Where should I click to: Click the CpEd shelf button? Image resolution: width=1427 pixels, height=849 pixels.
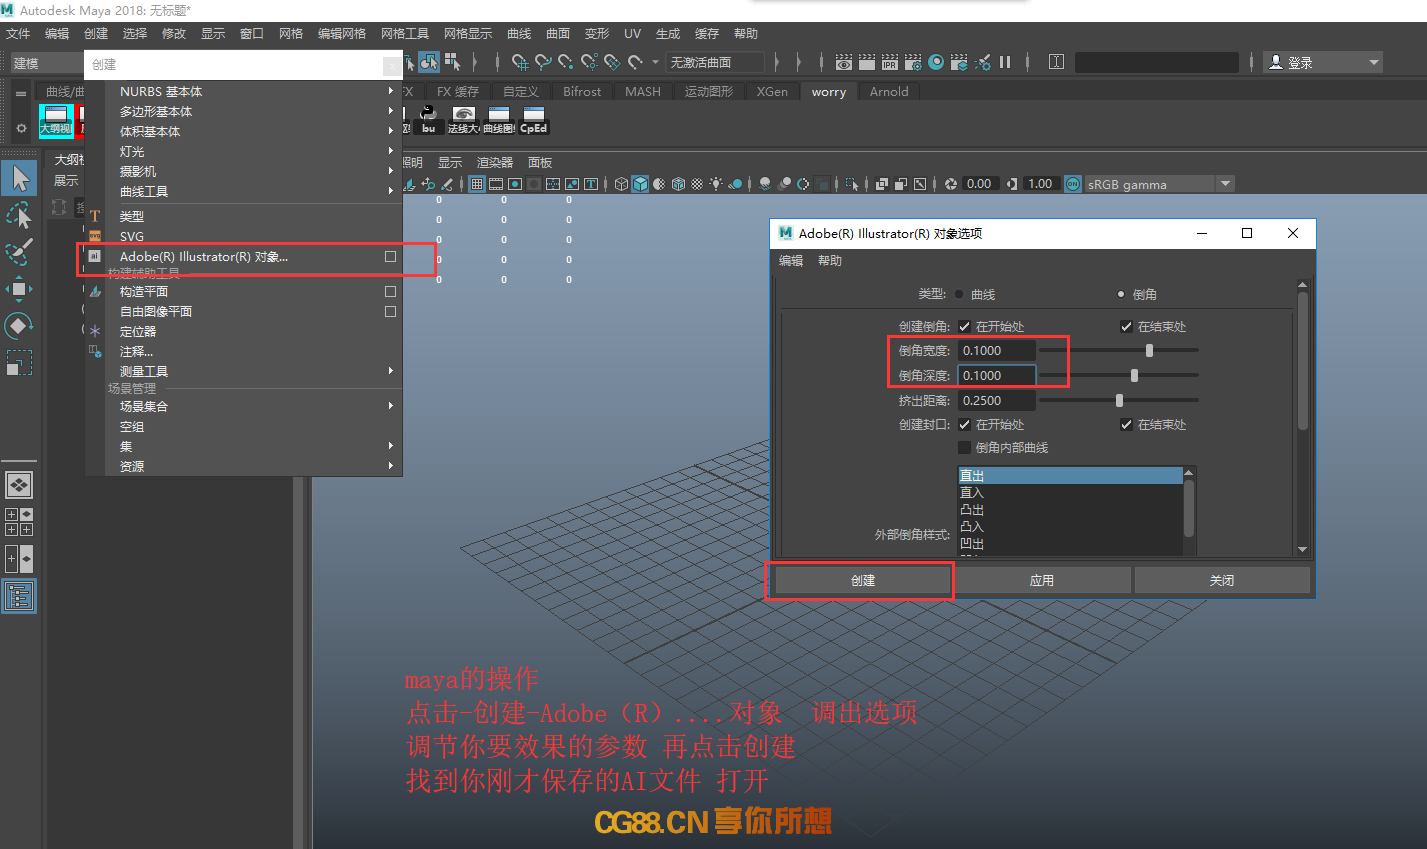pos(533,119)
